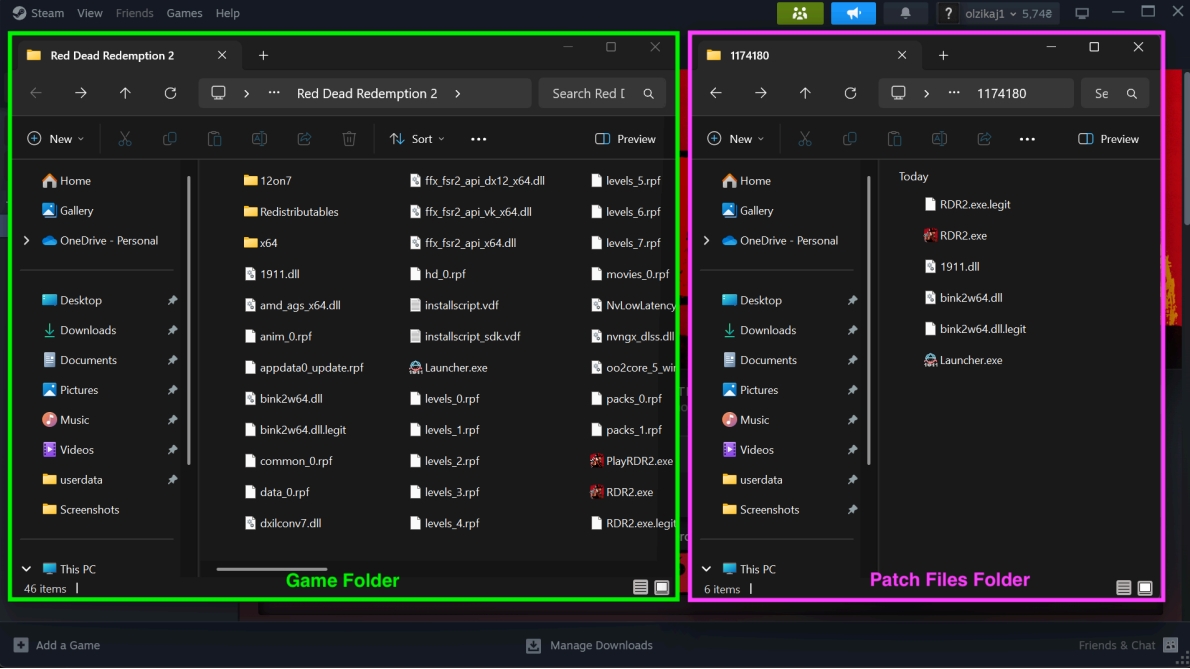
Task: Click Add a Game in Steam
Action: click(x=57, y=645)
